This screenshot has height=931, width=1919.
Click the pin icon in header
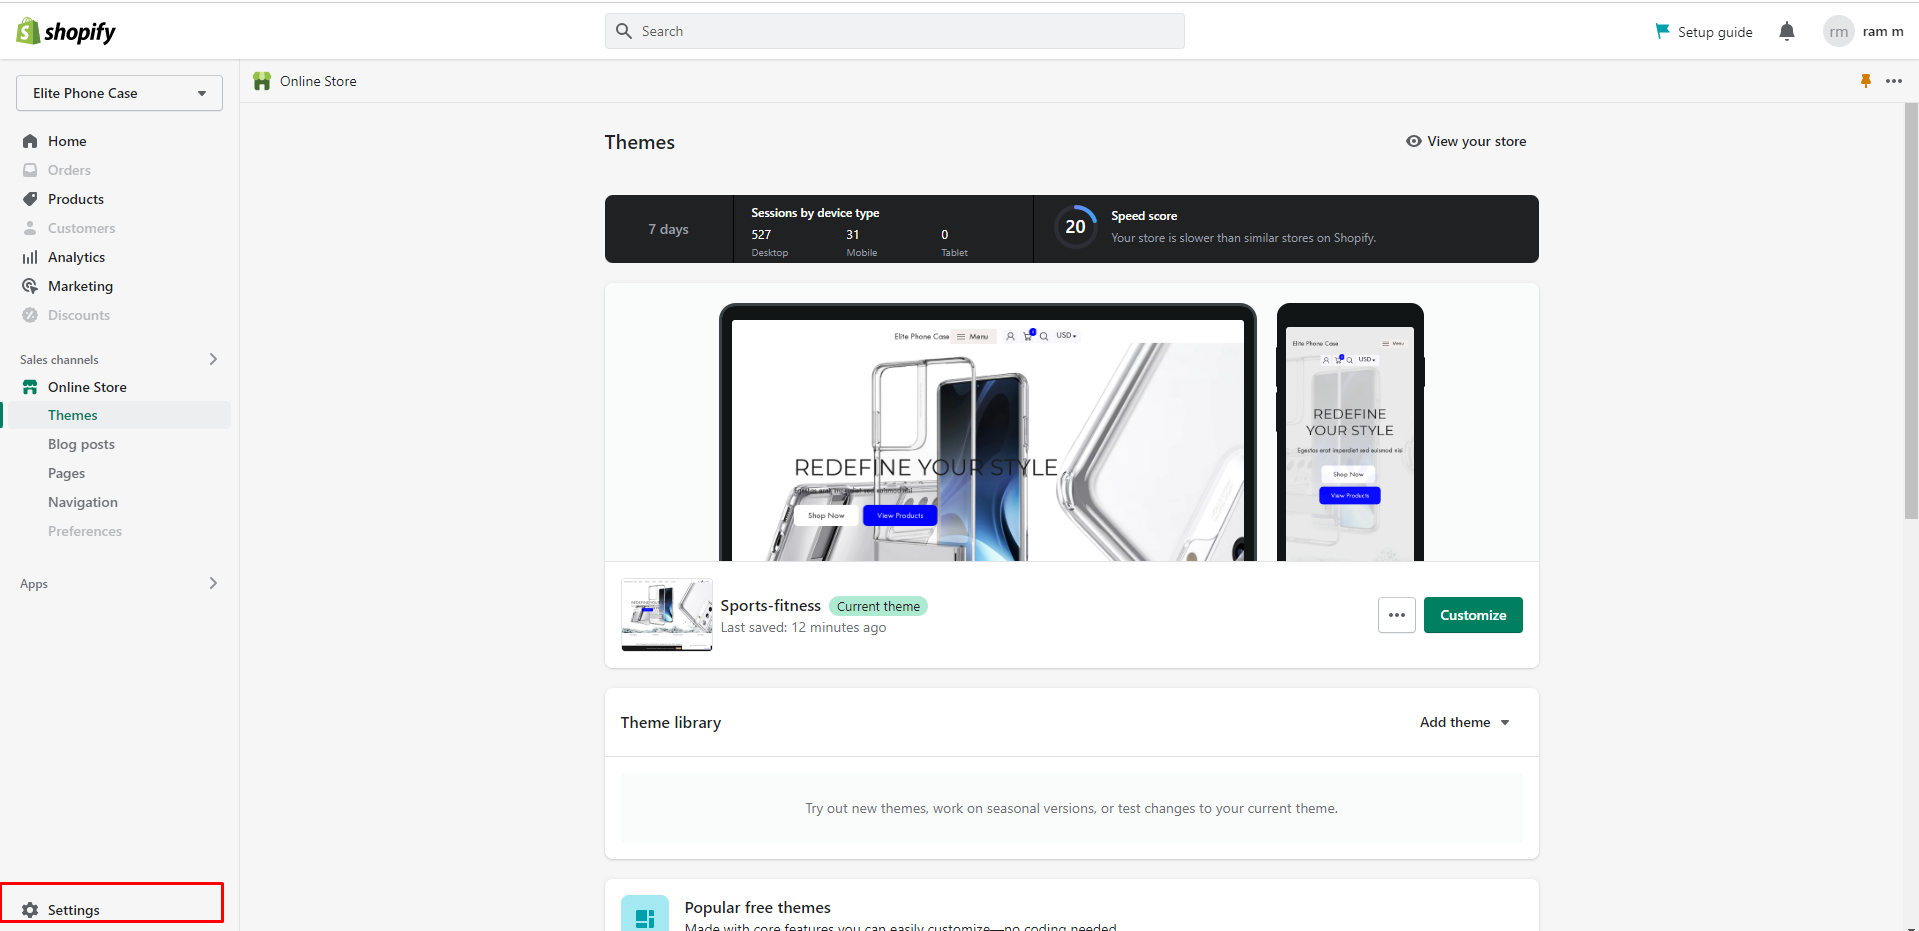(x=1866, y=81)
